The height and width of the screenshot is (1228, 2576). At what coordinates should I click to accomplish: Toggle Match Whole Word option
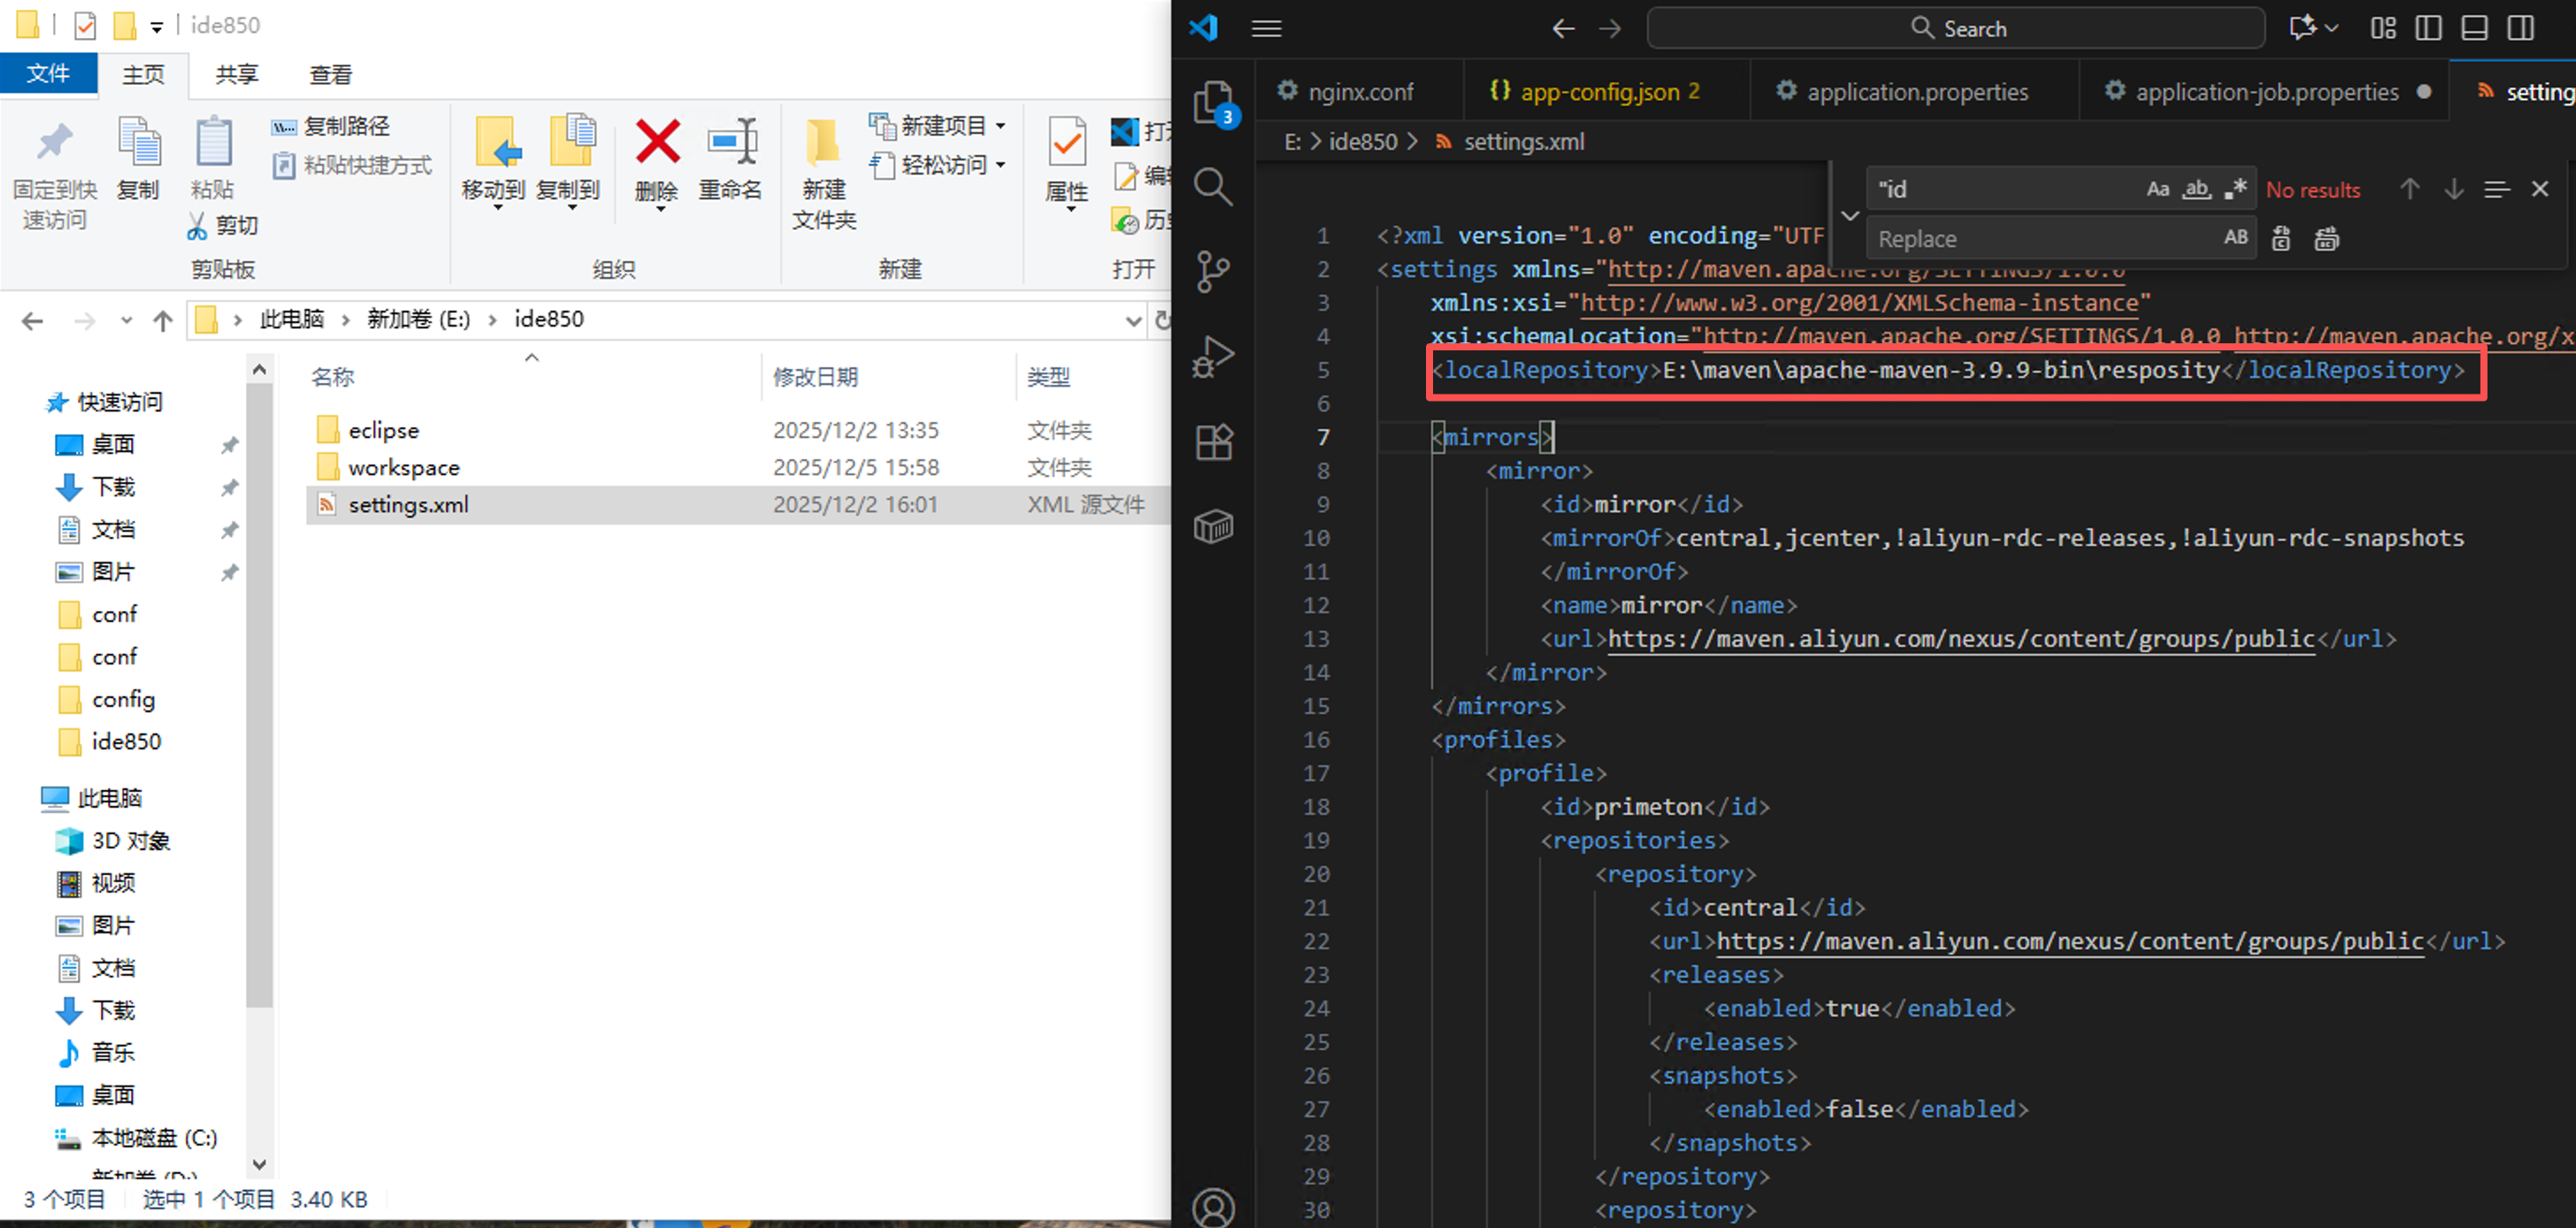pyautogui.click(x=2196, y=189)
